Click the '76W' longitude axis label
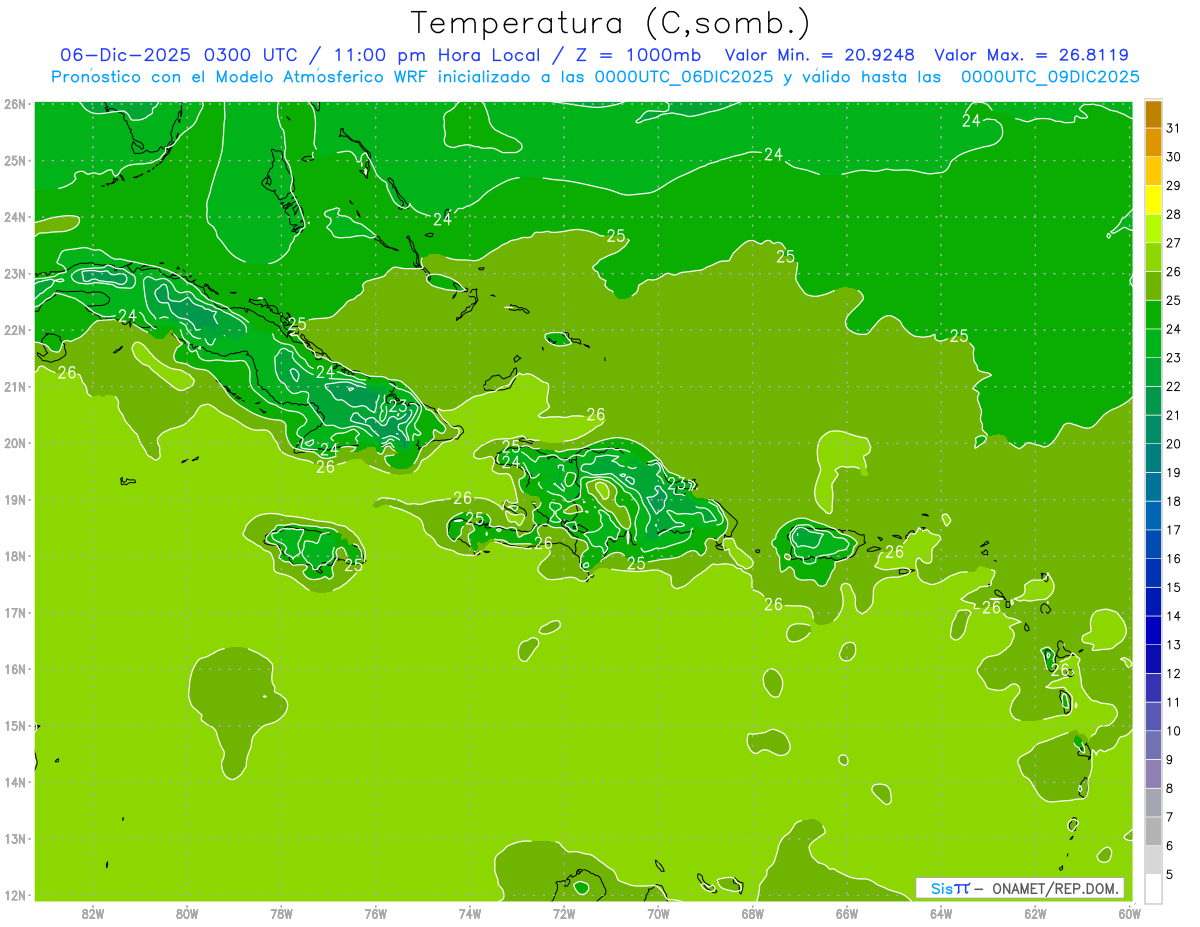Viewport: 1200px width, 927px height. tap(376, 914)
